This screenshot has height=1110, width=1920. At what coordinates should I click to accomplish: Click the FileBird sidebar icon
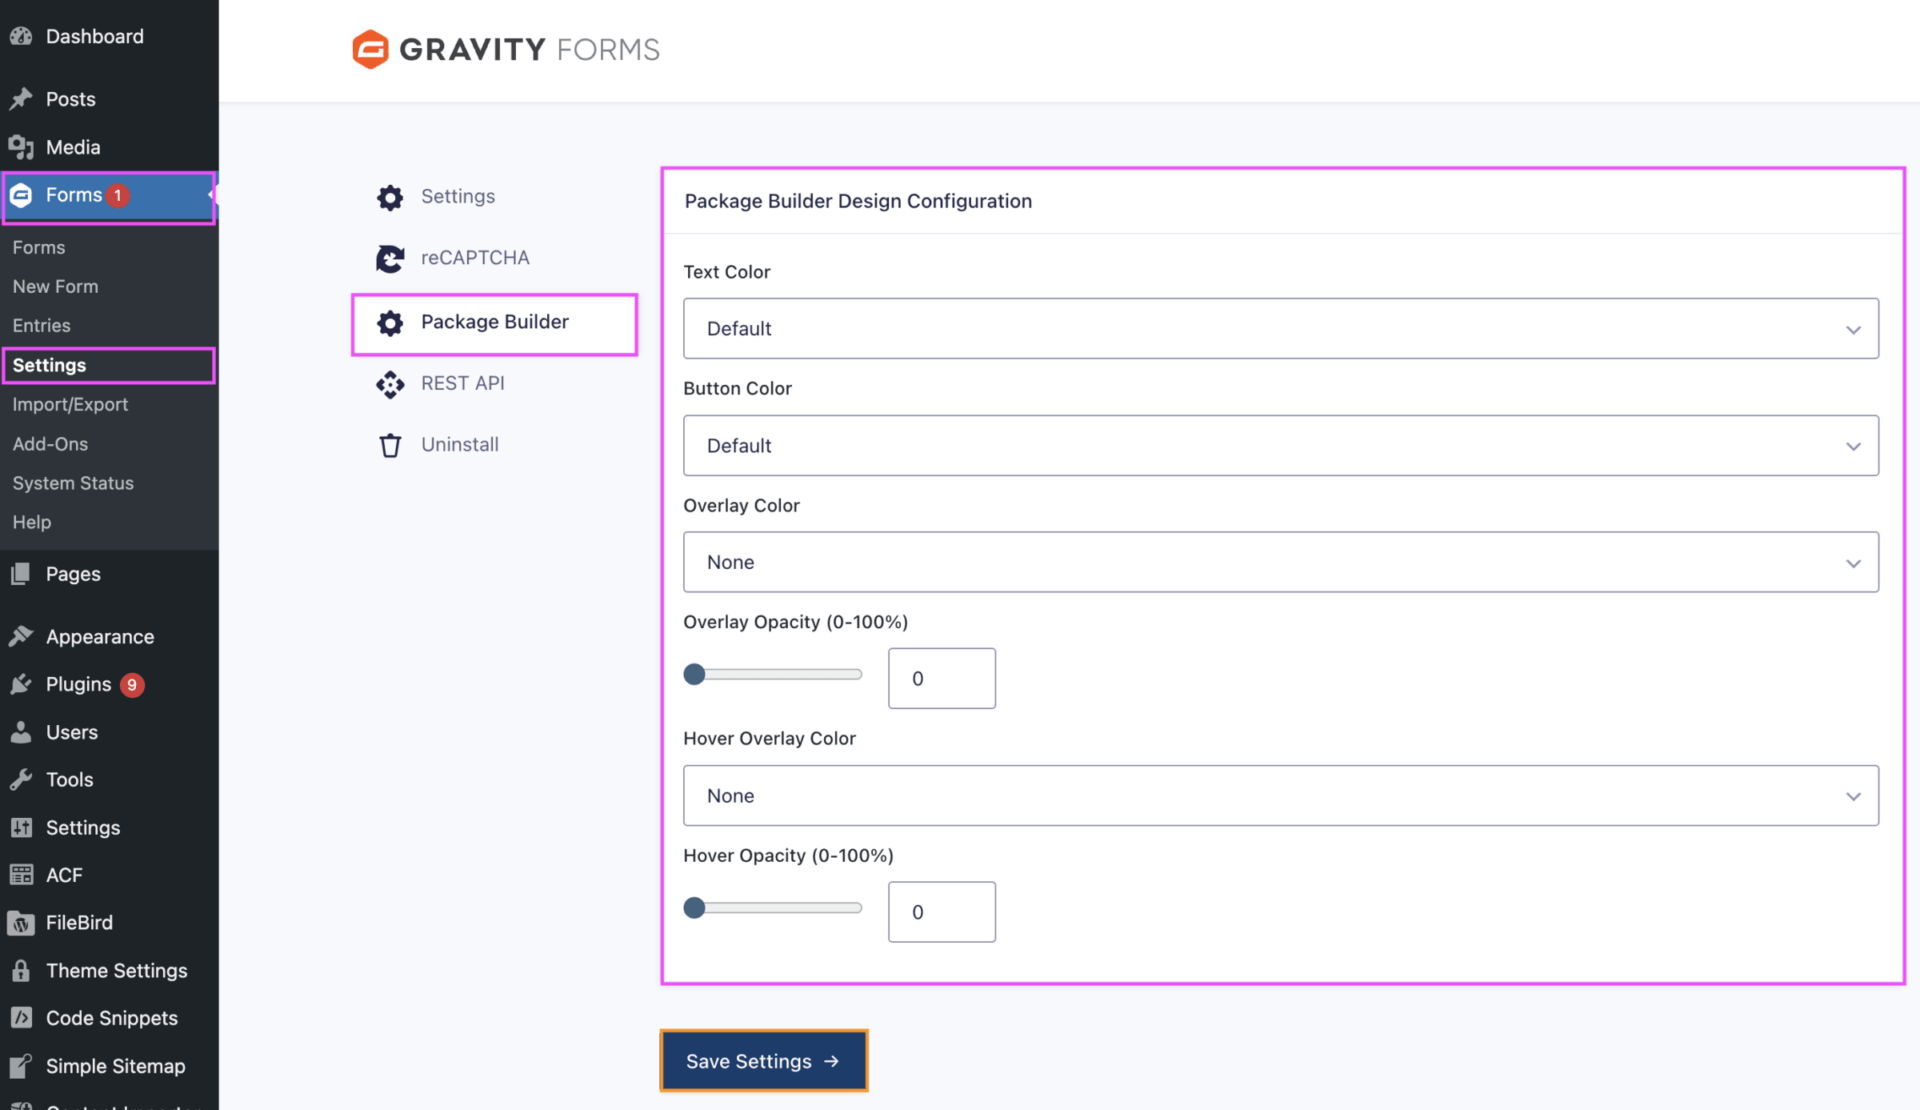[x=21, y=923]
